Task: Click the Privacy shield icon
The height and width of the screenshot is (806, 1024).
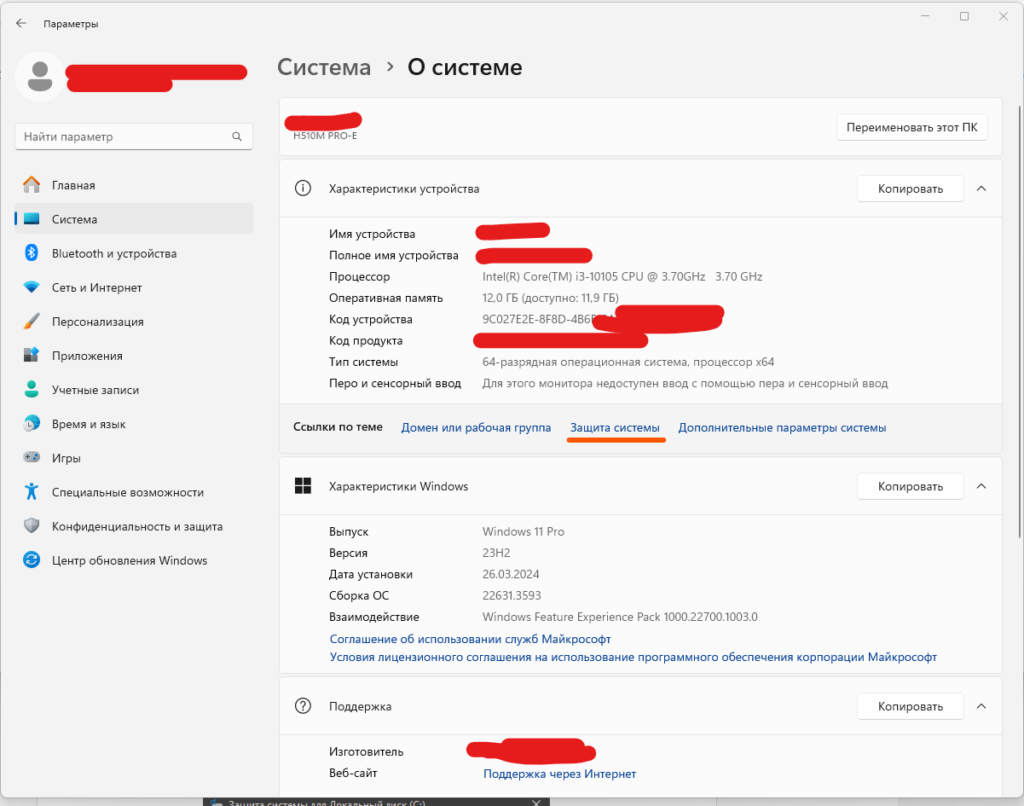Action: pyautogui.click(x=31, y=525)
